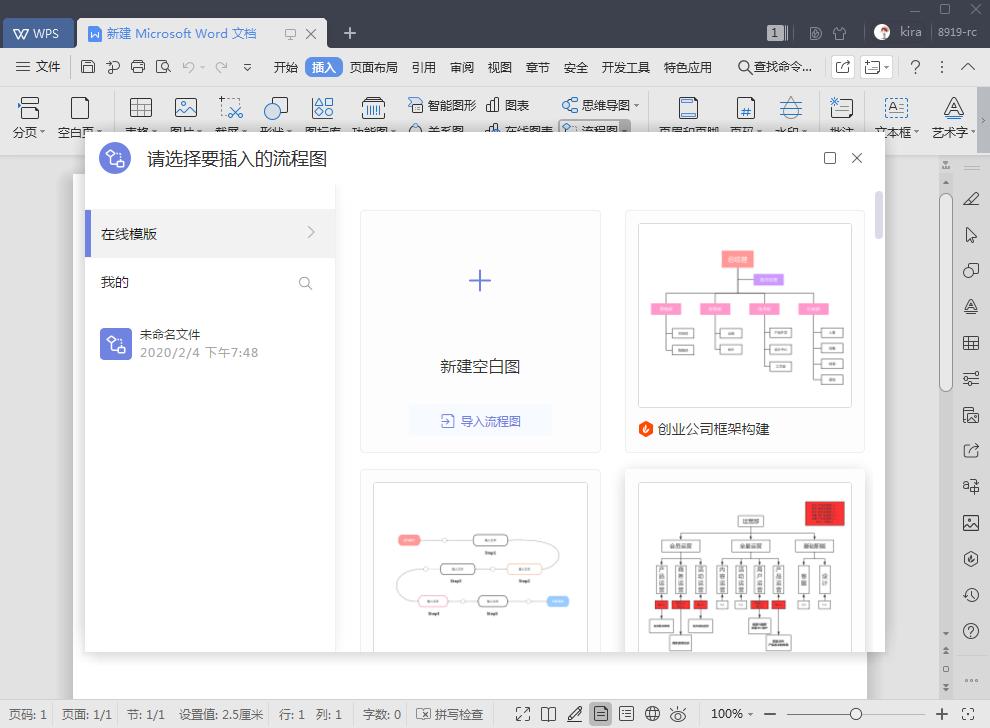Open the 开始 ribbon tab

(285, 67)
